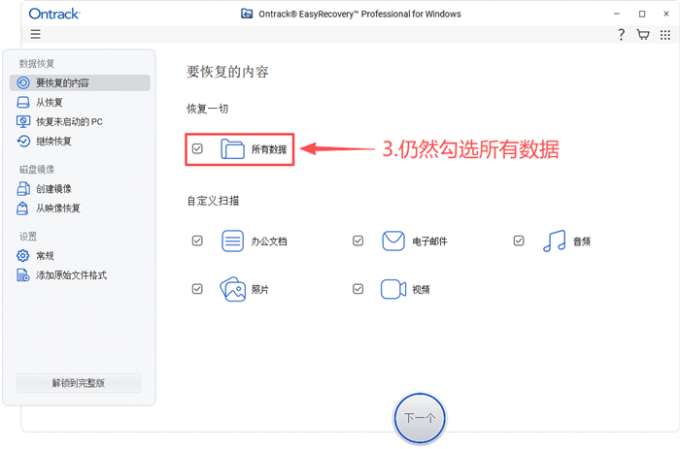Click the EasyRecovery title bar app icon
680x449 pixels.
pyautogui.click(x=247, y=14)
